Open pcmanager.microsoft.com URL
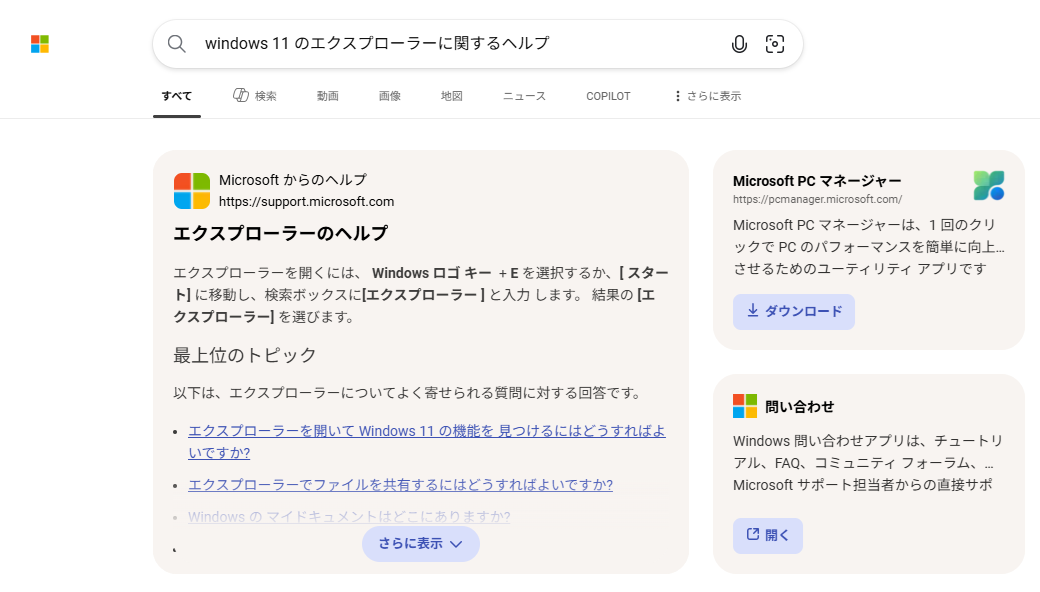1040x592 pixels. (x=817, y=199)
